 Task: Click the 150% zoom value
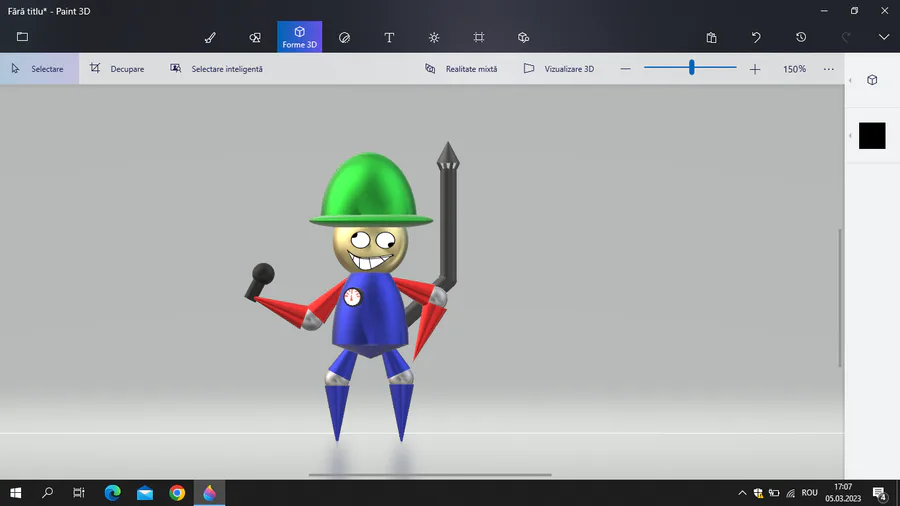794,69
